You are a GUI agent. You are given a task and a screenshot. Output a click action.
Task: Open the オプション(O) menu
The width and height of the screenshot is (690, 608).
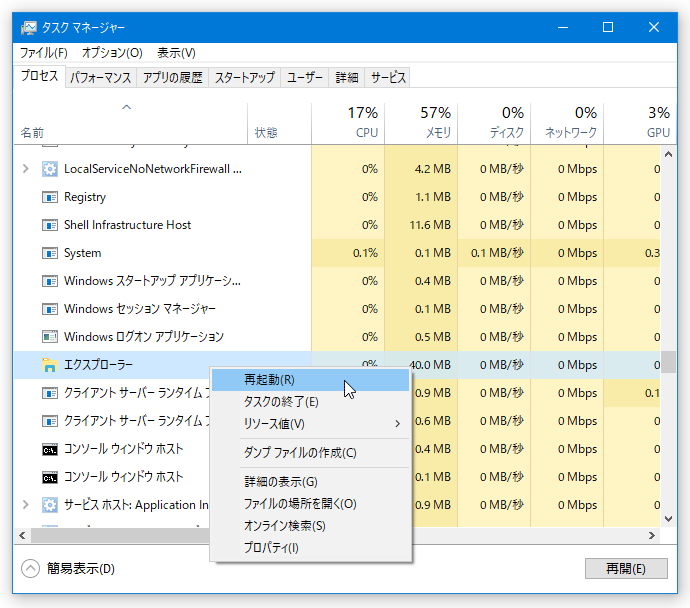click(112, 53)
